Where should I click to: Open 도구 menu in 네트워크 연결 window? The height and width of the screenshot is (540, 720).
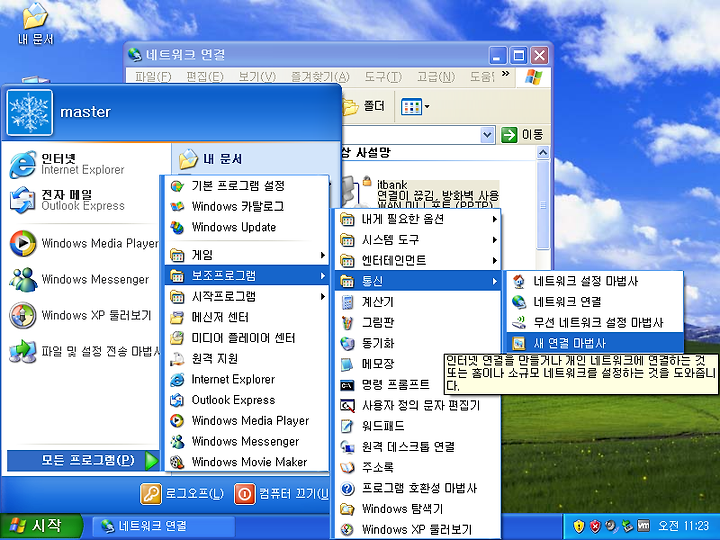(383, 77)
